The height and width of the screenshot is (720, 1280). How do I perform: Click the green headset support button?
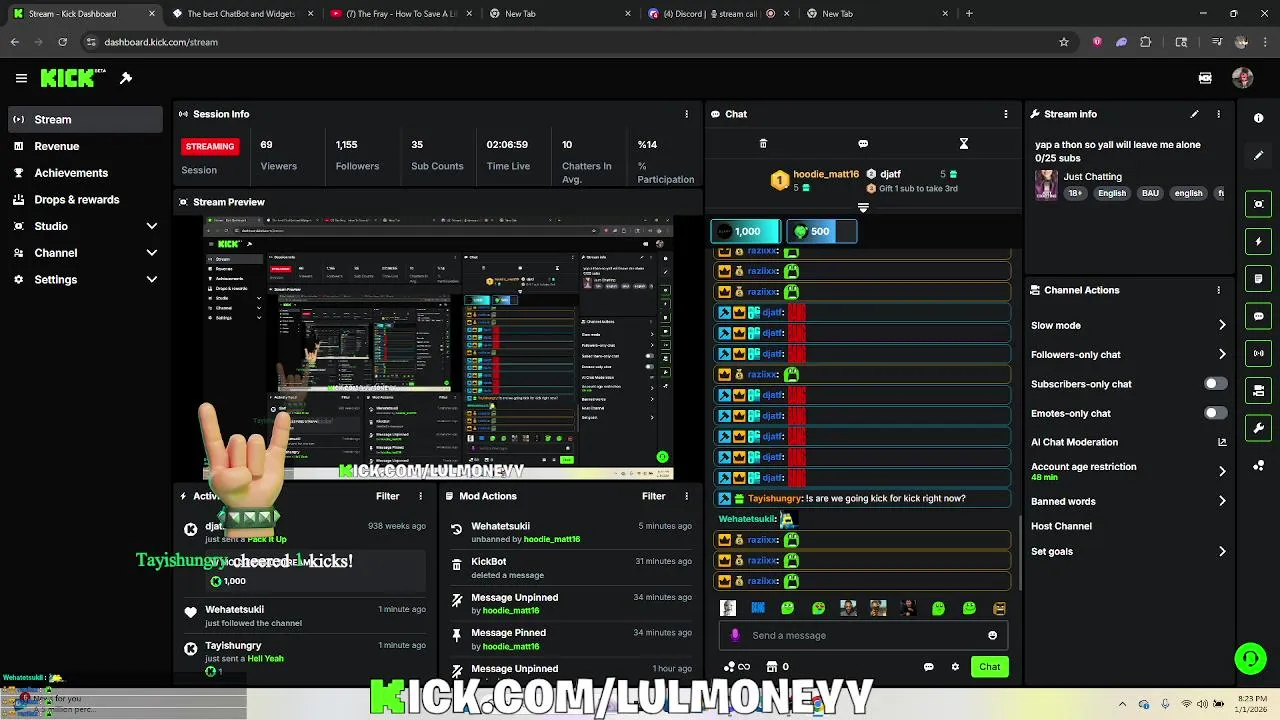point(1250,659)
